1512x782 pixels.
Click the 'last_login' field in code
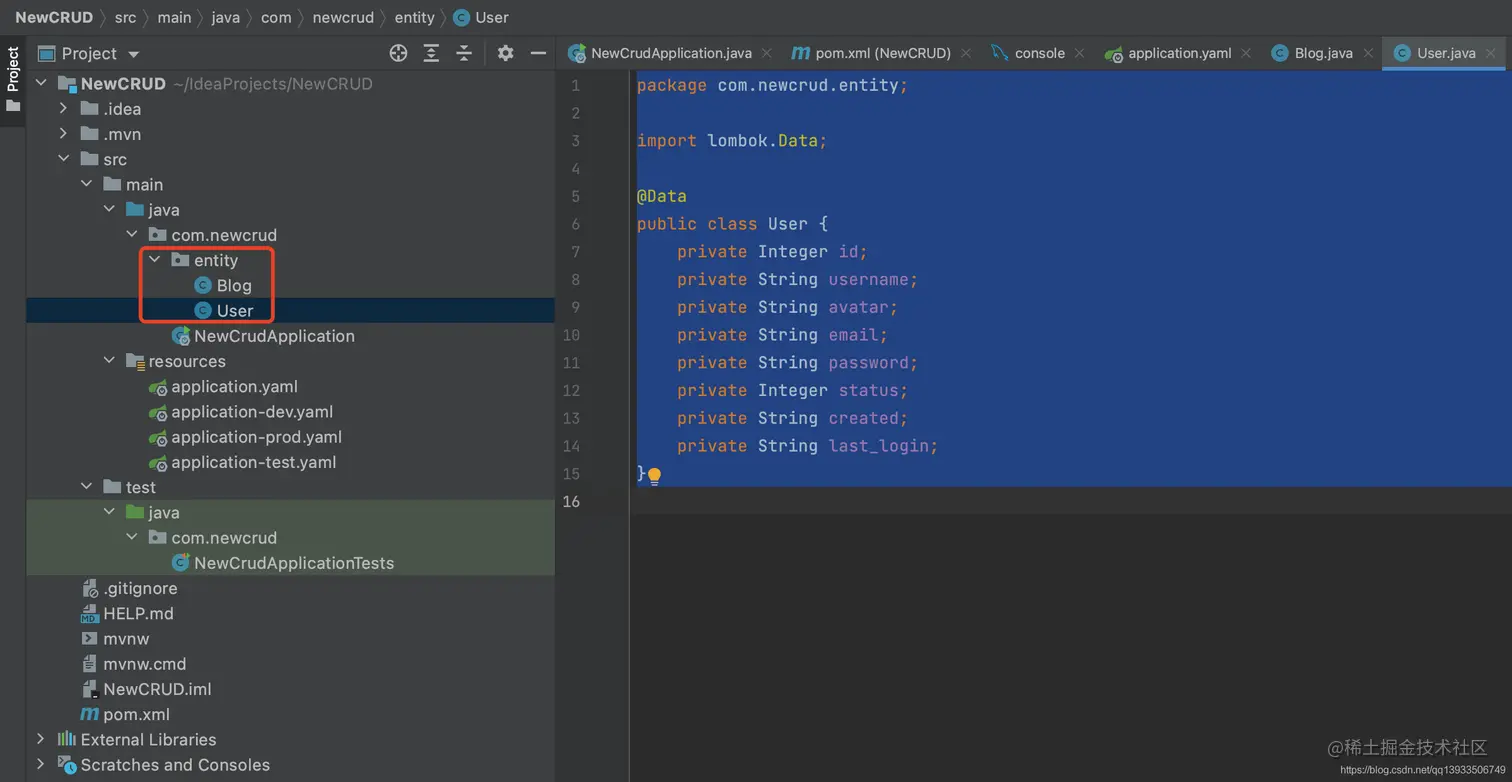[x=878, y=446]
